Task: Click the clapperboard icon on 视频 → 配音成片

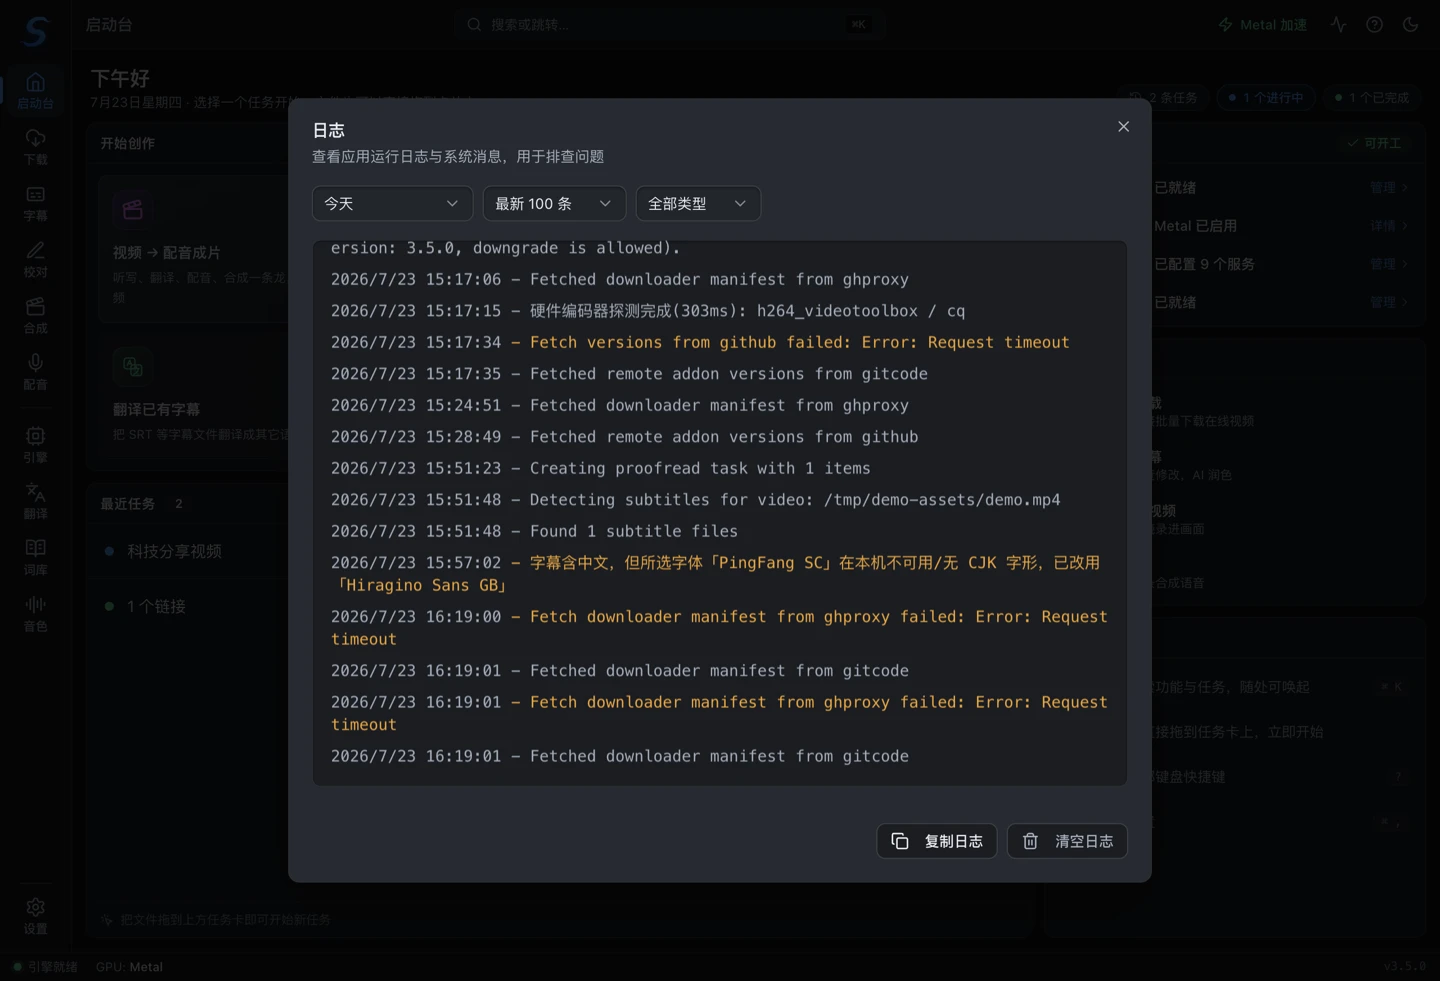Action: coord(132,210)
